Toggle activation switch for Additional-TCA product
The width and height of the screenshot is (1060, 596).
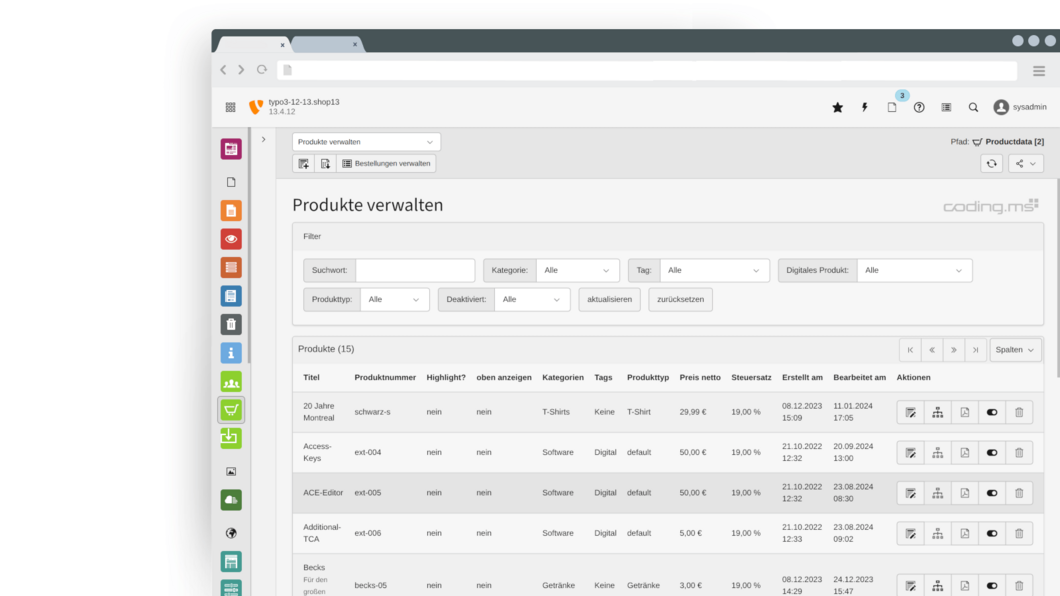[x=991, y=533]
